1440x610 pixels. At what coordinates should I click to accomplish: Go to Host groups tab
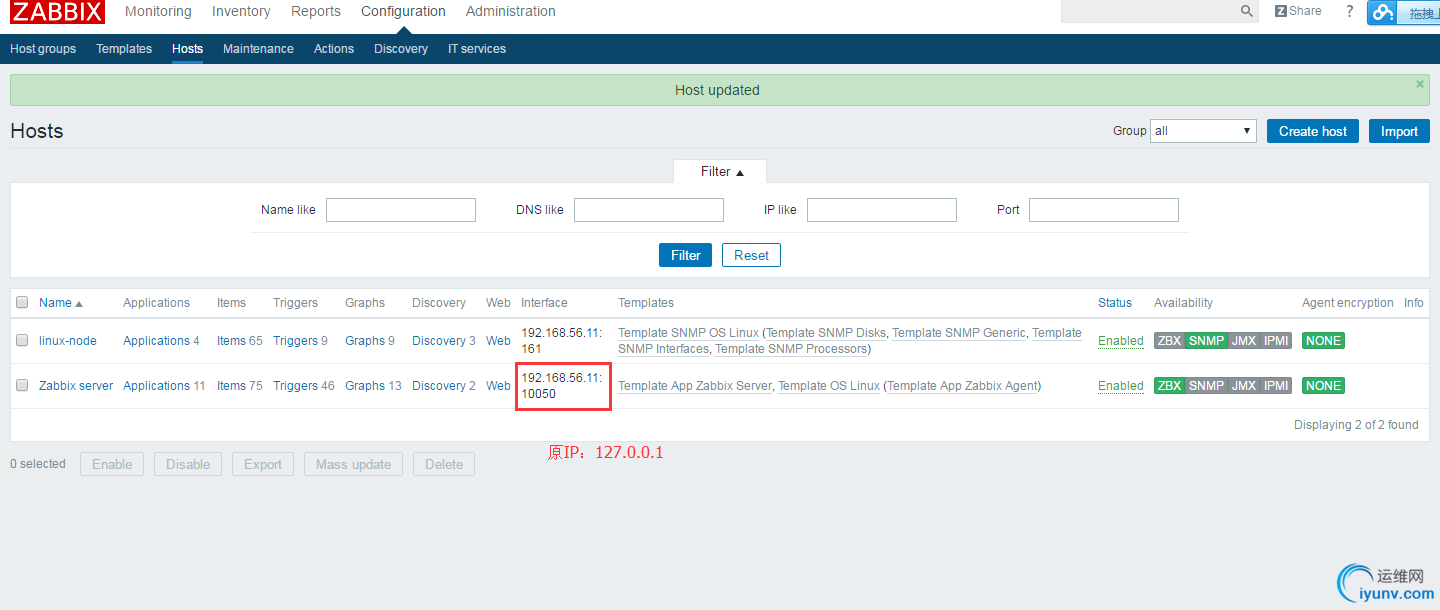click(43, 49)
